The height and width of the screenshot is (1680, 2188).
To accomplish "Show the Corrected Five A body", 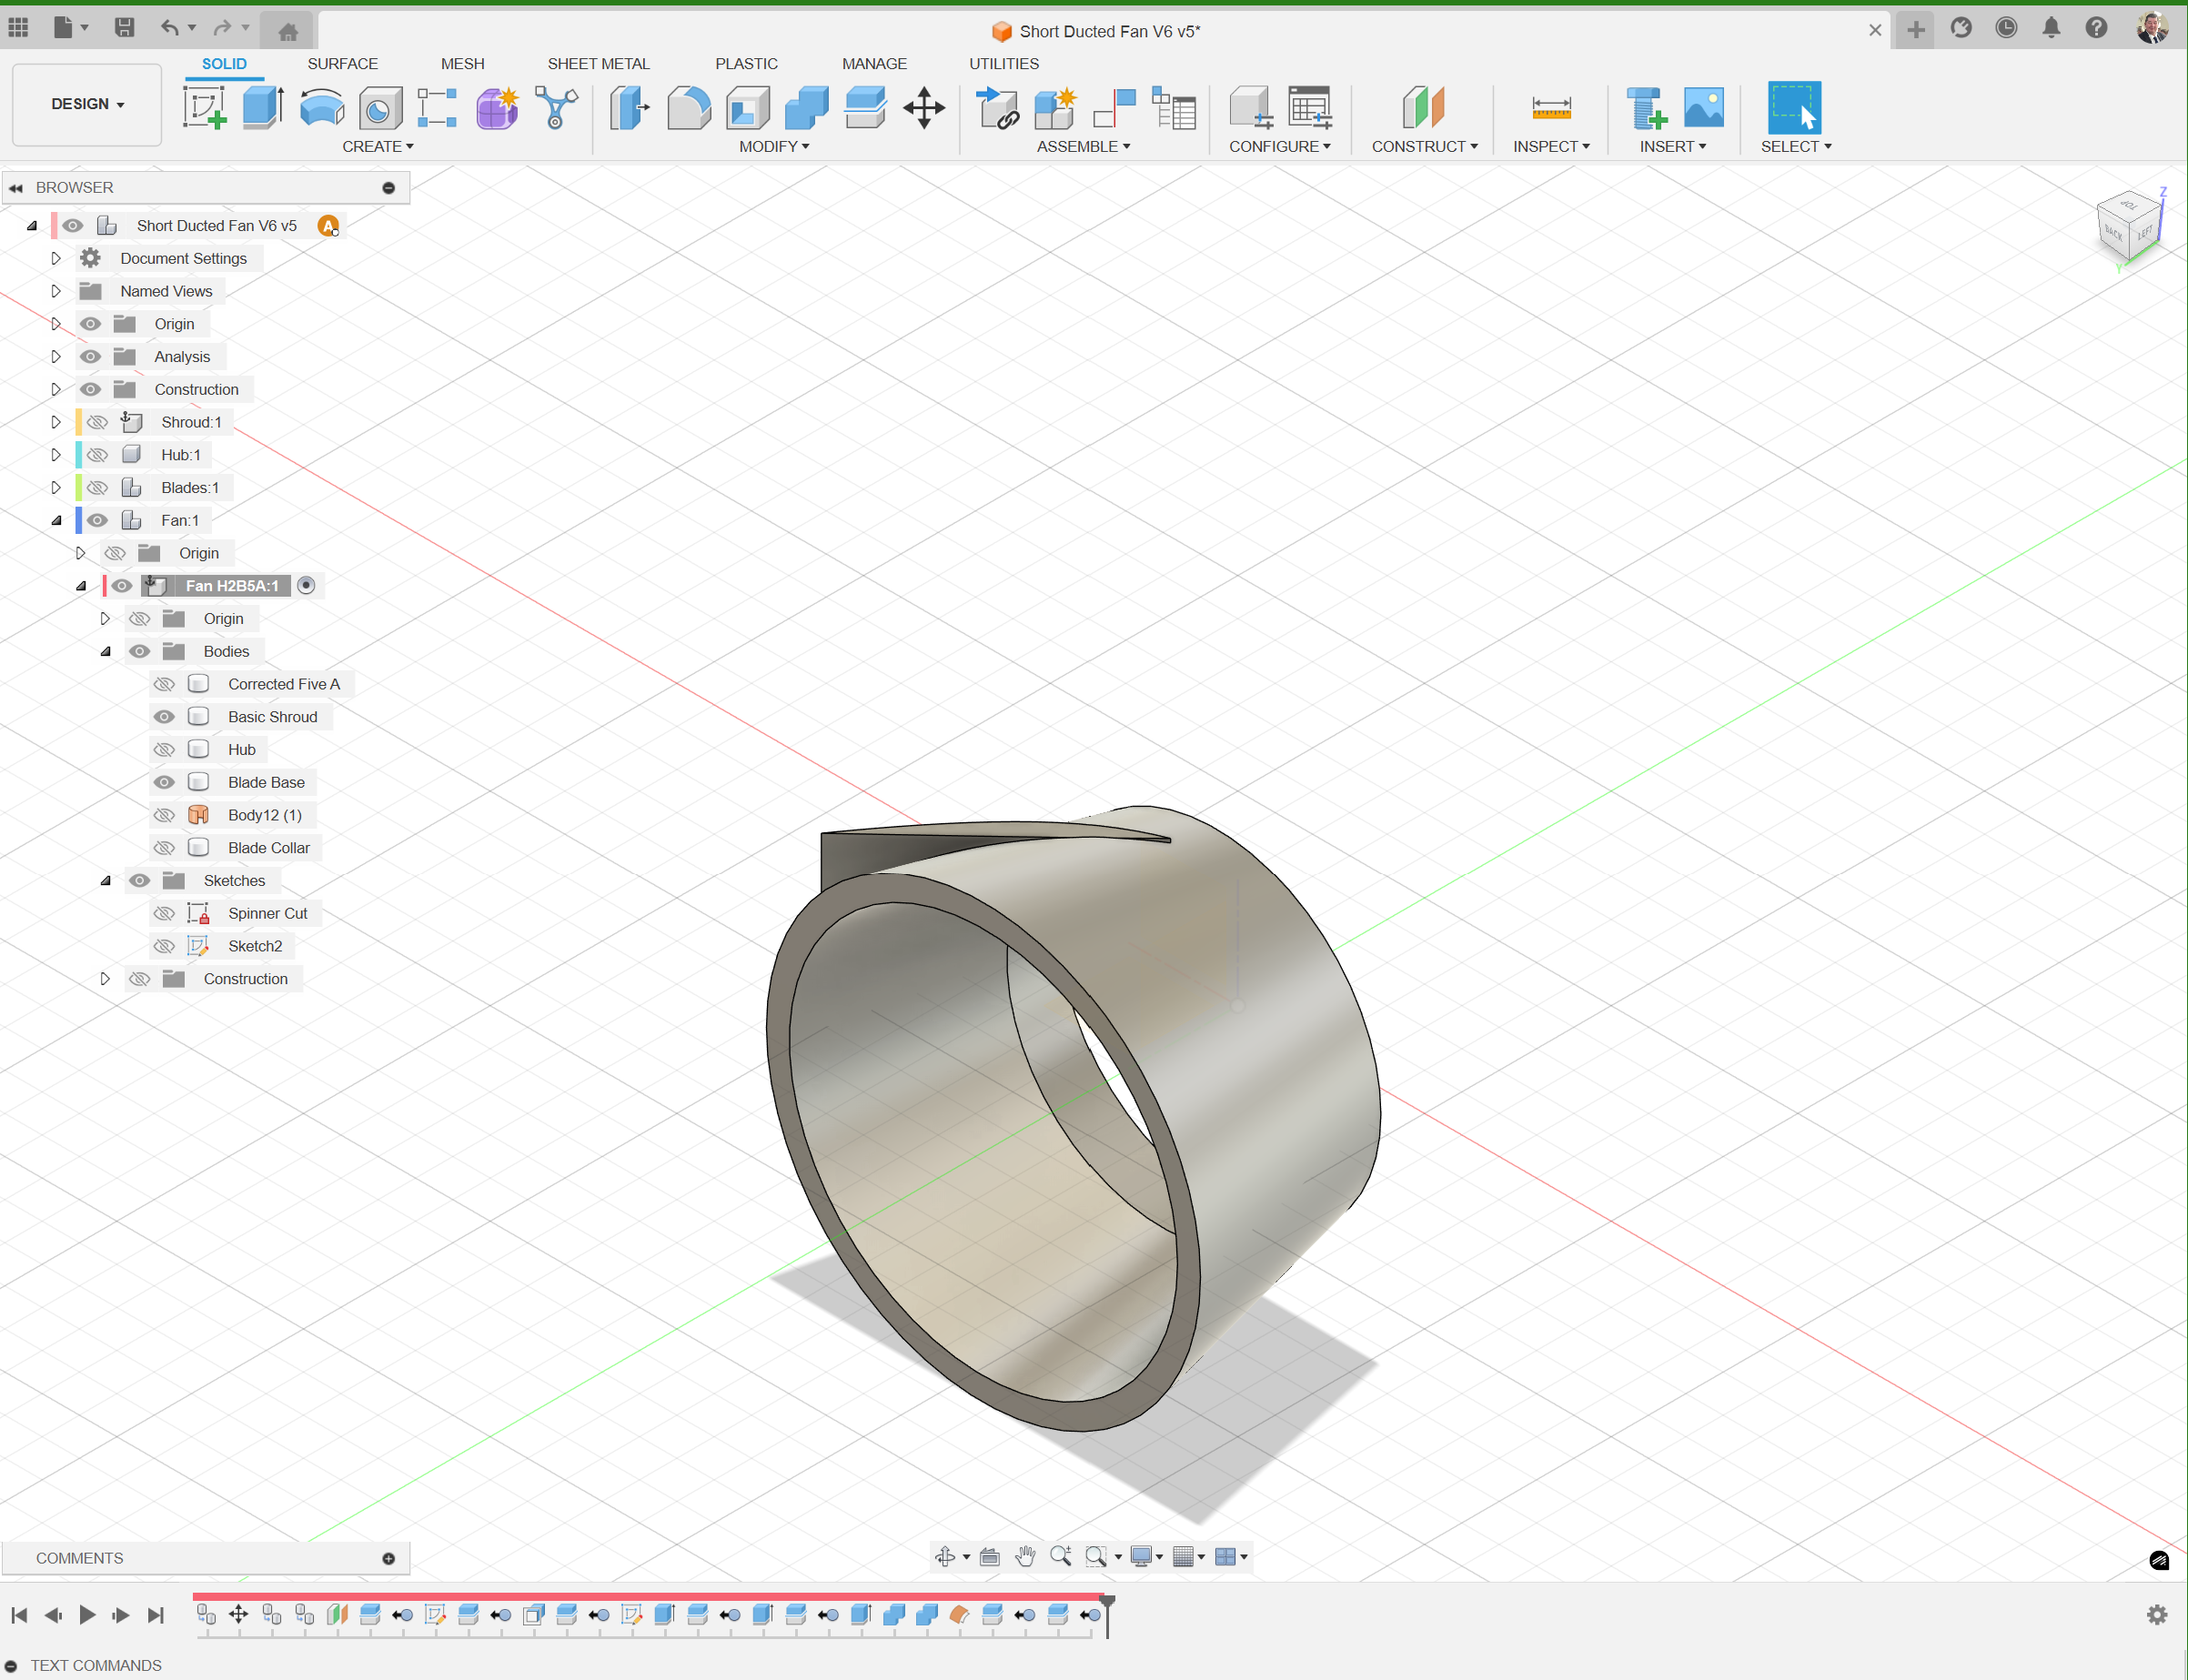I will point(164,684).
